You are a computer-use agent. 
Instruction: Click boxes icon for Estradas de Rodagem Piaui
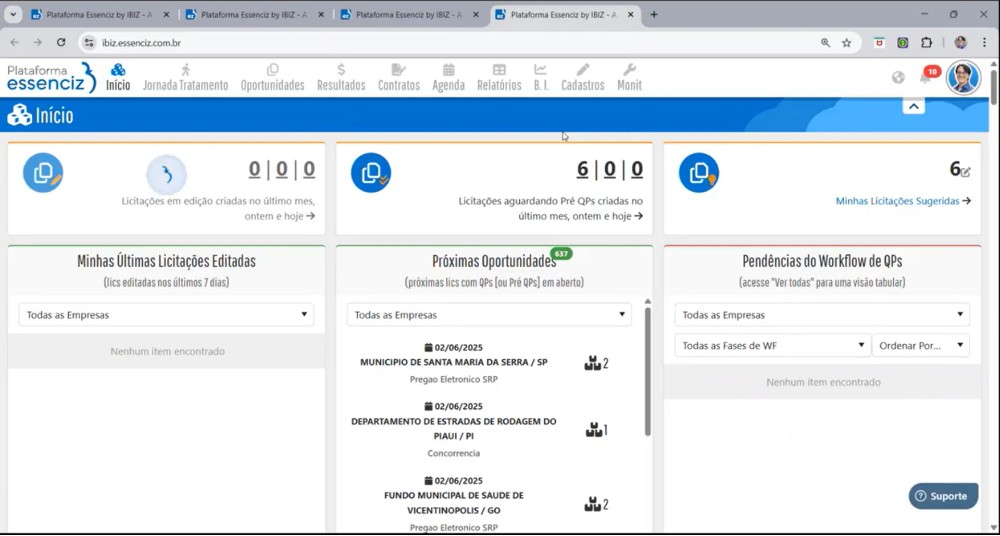(596, 430)
